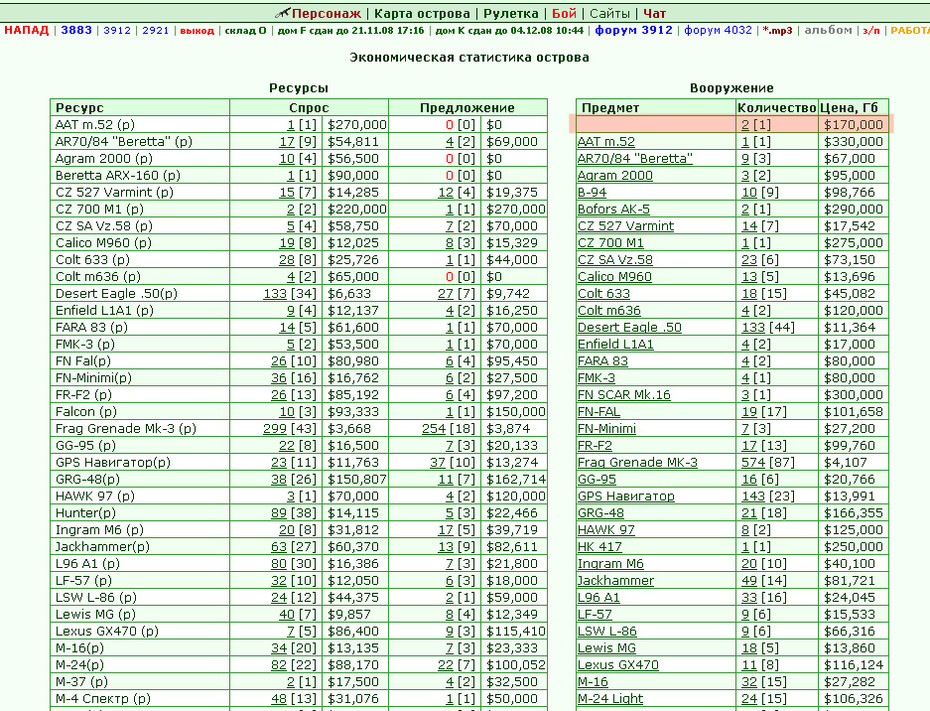This screenshot has height=711, width=930.
Task: Open AR70/84 "Beretta" weapon link
Action: (635, 159)
